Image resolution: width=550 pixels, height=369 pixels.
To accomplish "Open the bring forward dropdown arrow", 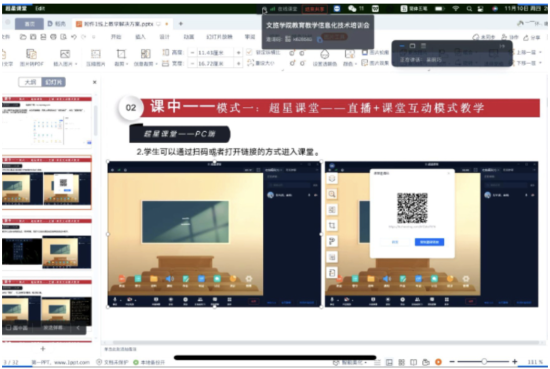I will [541, 52].
